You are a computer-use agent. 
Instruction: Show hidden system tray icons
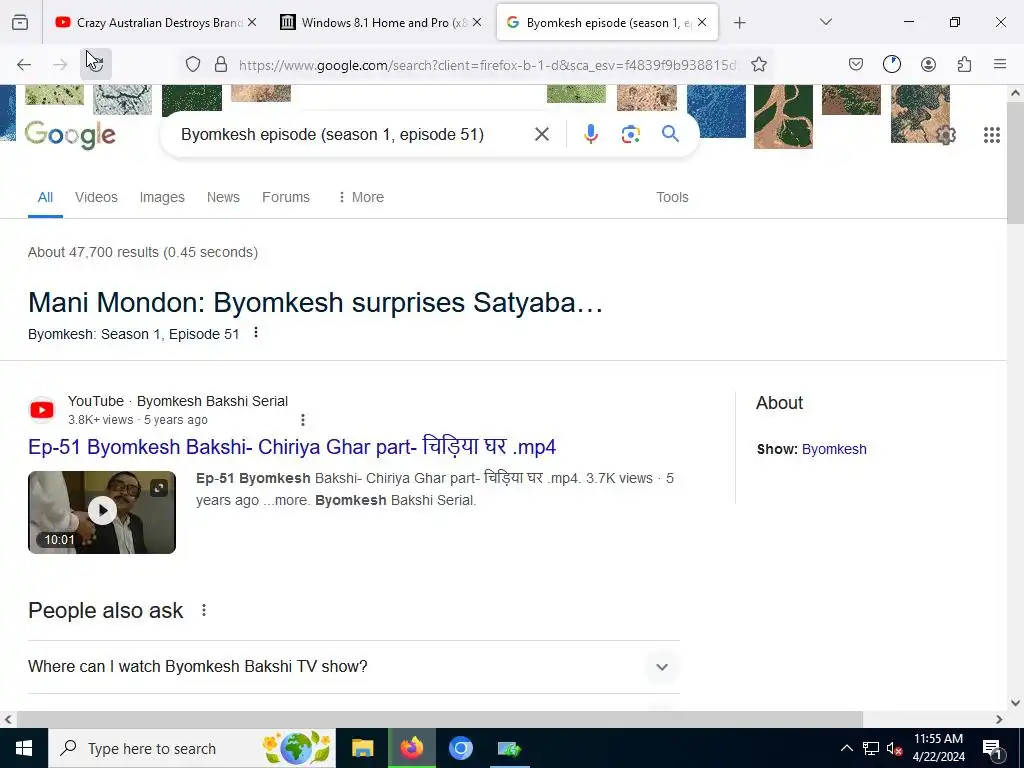pos(846,749)
